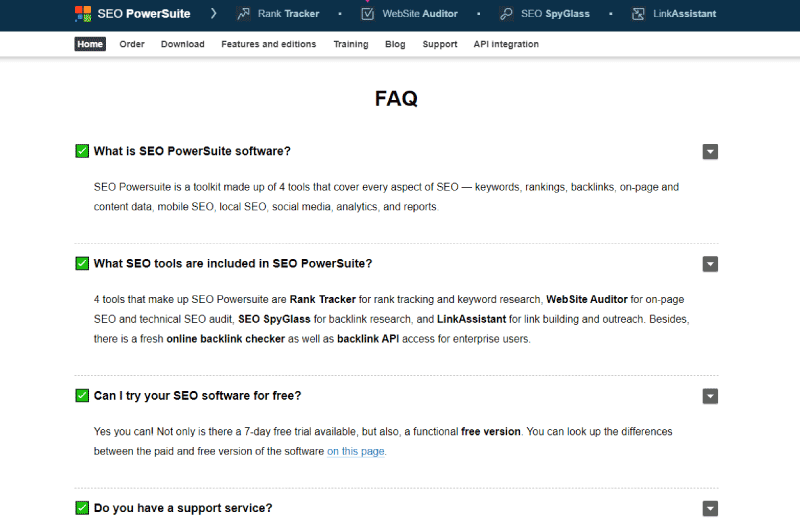Image resolution: width=800 pixels, height=530 pixels.
Task: Open the Training menu item
Action: [x=351, y=44]
